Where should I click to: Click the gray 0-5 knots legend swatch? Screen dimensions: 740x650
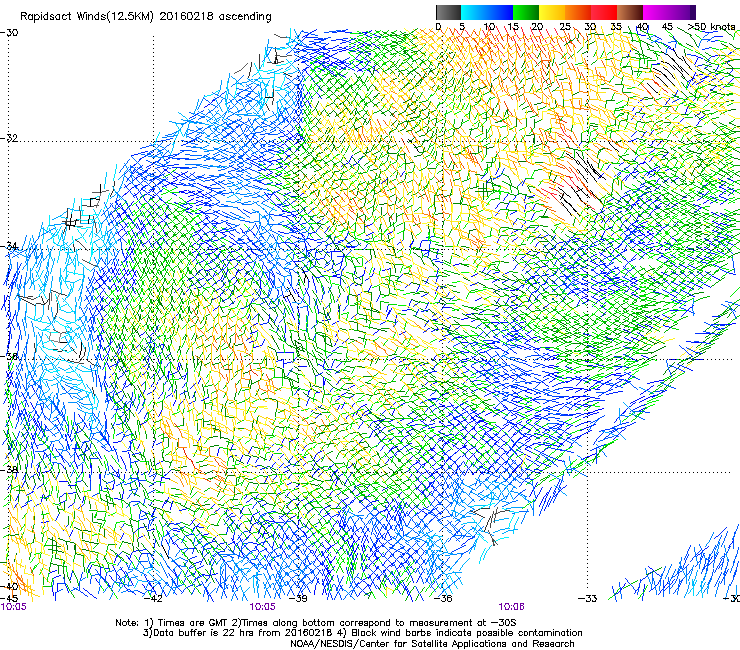coord(448,12)
